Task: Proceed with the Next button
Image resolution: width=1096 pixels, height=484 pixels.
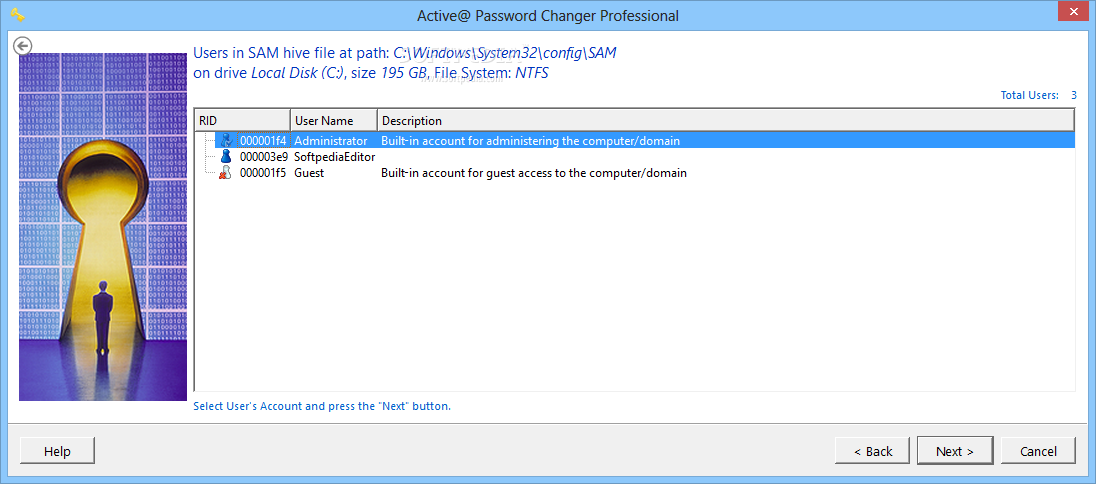Action: 954,451
